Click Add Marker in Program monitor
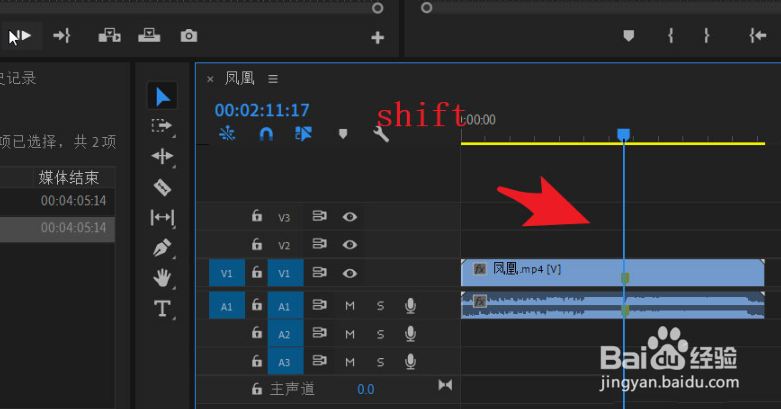781x409 pixels. tap(629, 35)
